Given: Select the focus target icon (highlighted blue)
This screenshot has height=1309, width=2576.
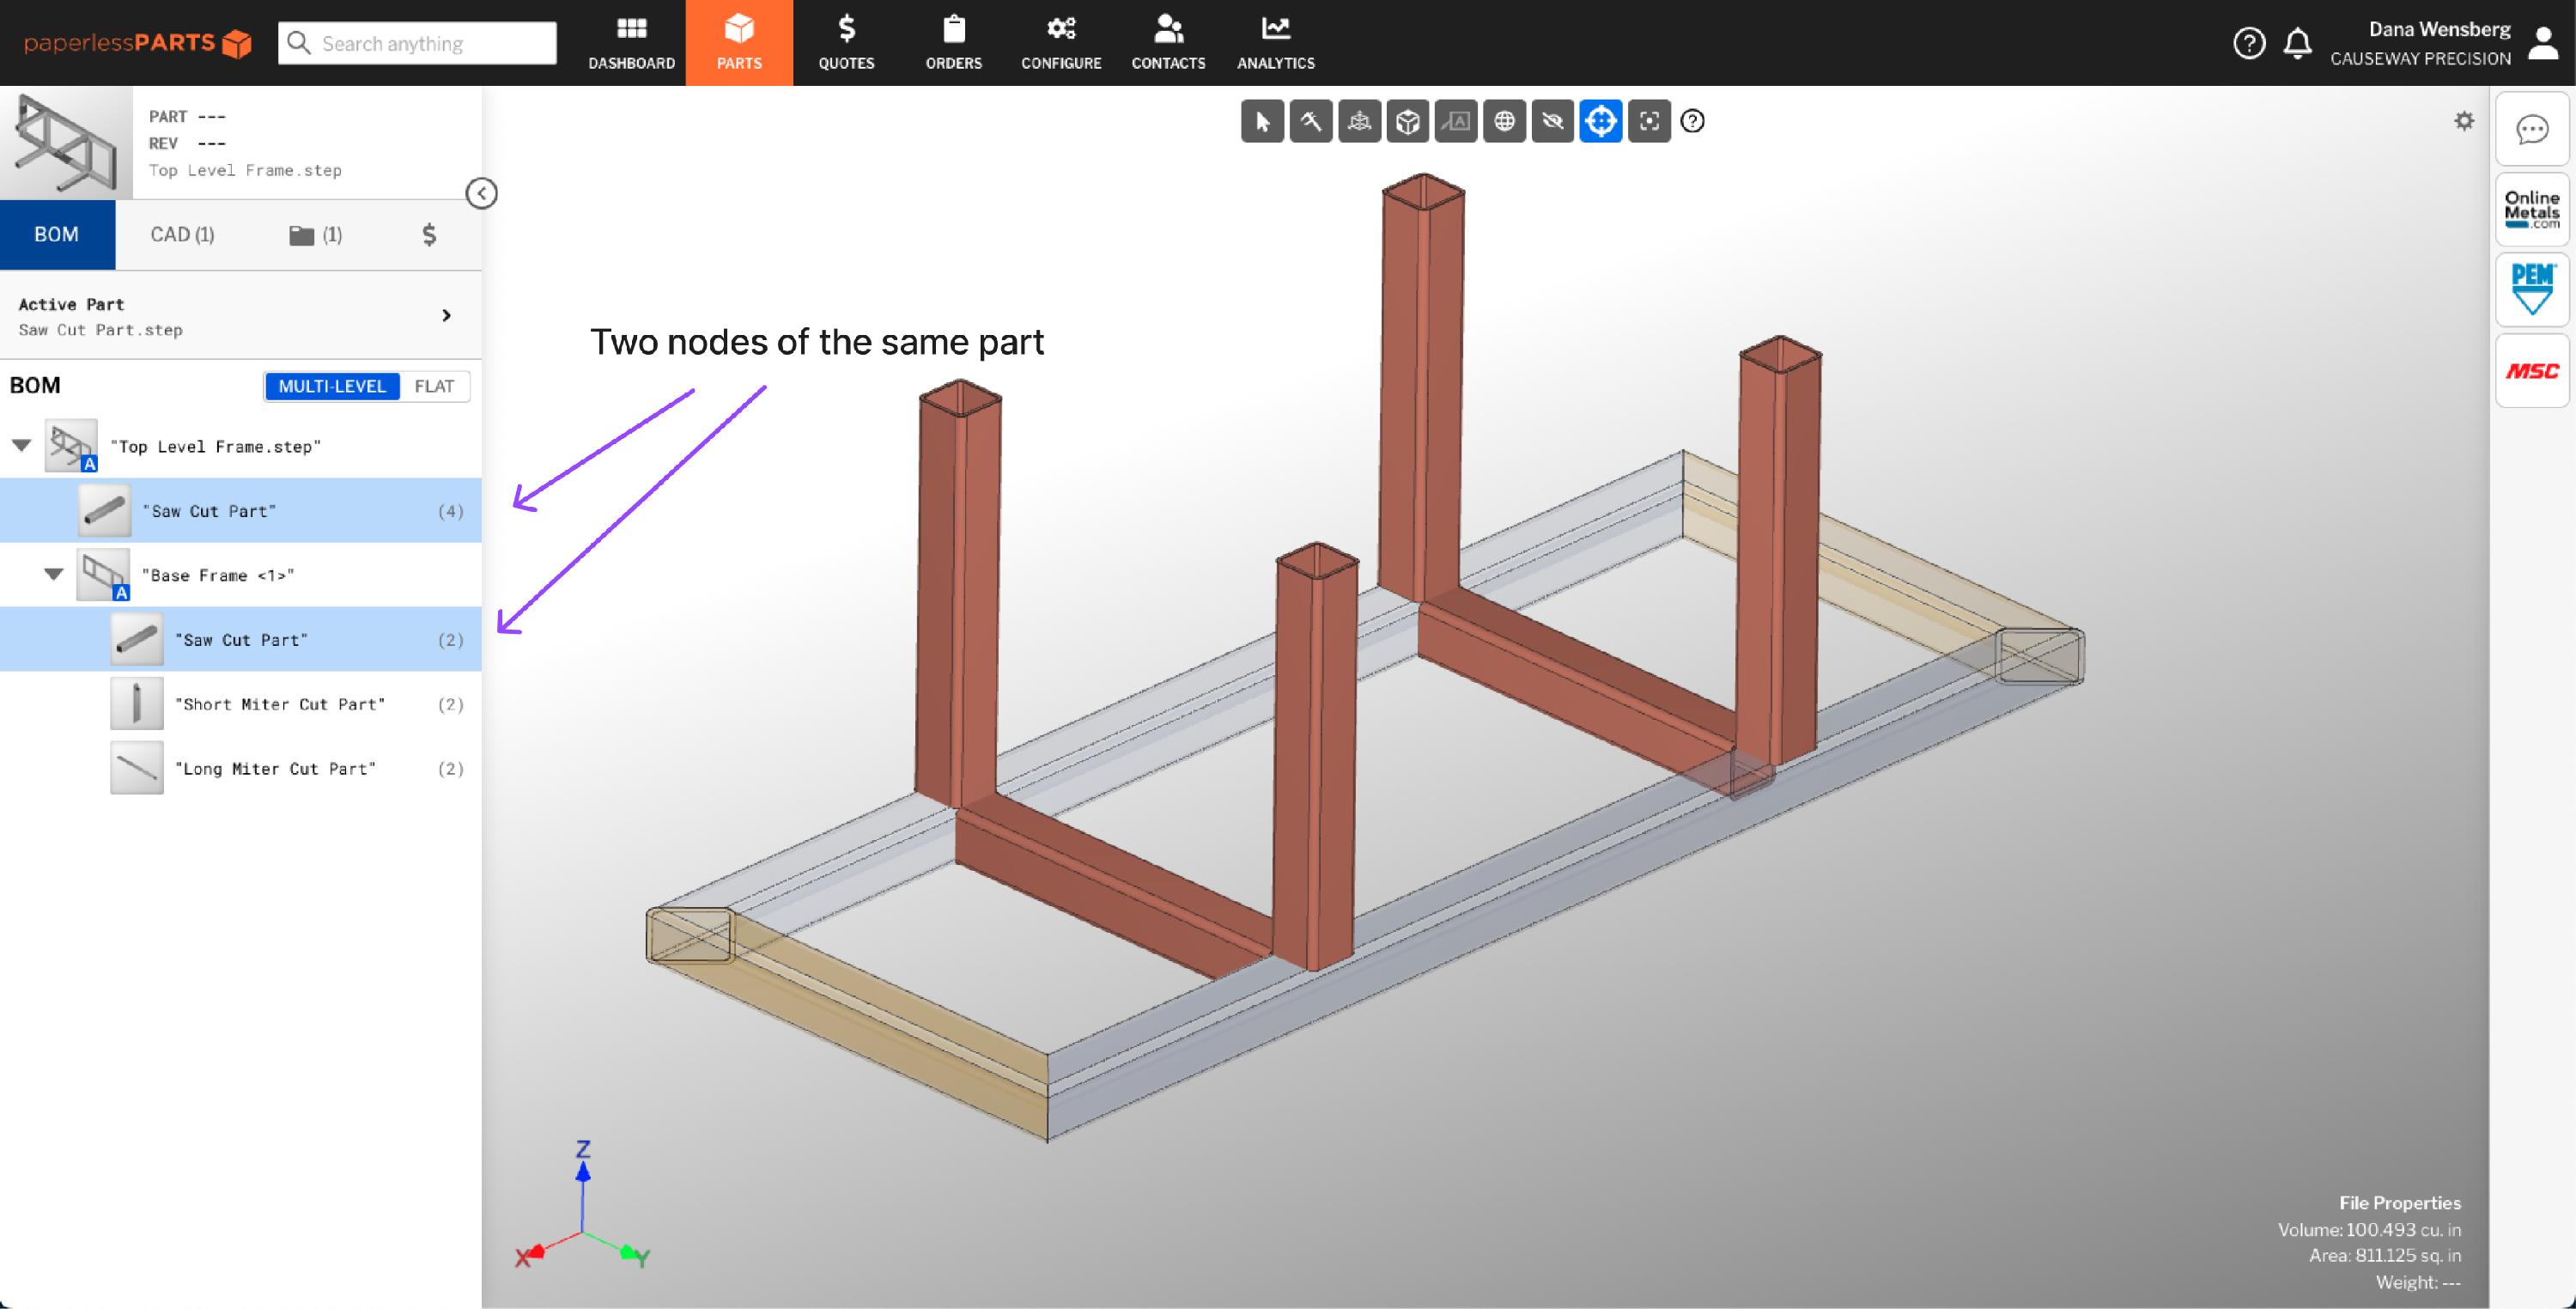Looking at the screenshot, I should pos(1601,121).
